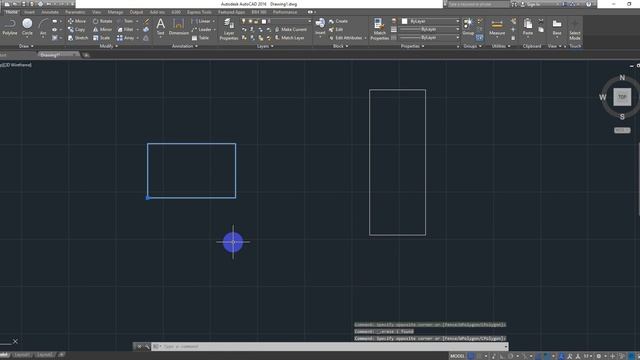This screenshot has width=640, height=360.
Task: Expand the Annotation panel dropdown
Action: pos(185,46)
